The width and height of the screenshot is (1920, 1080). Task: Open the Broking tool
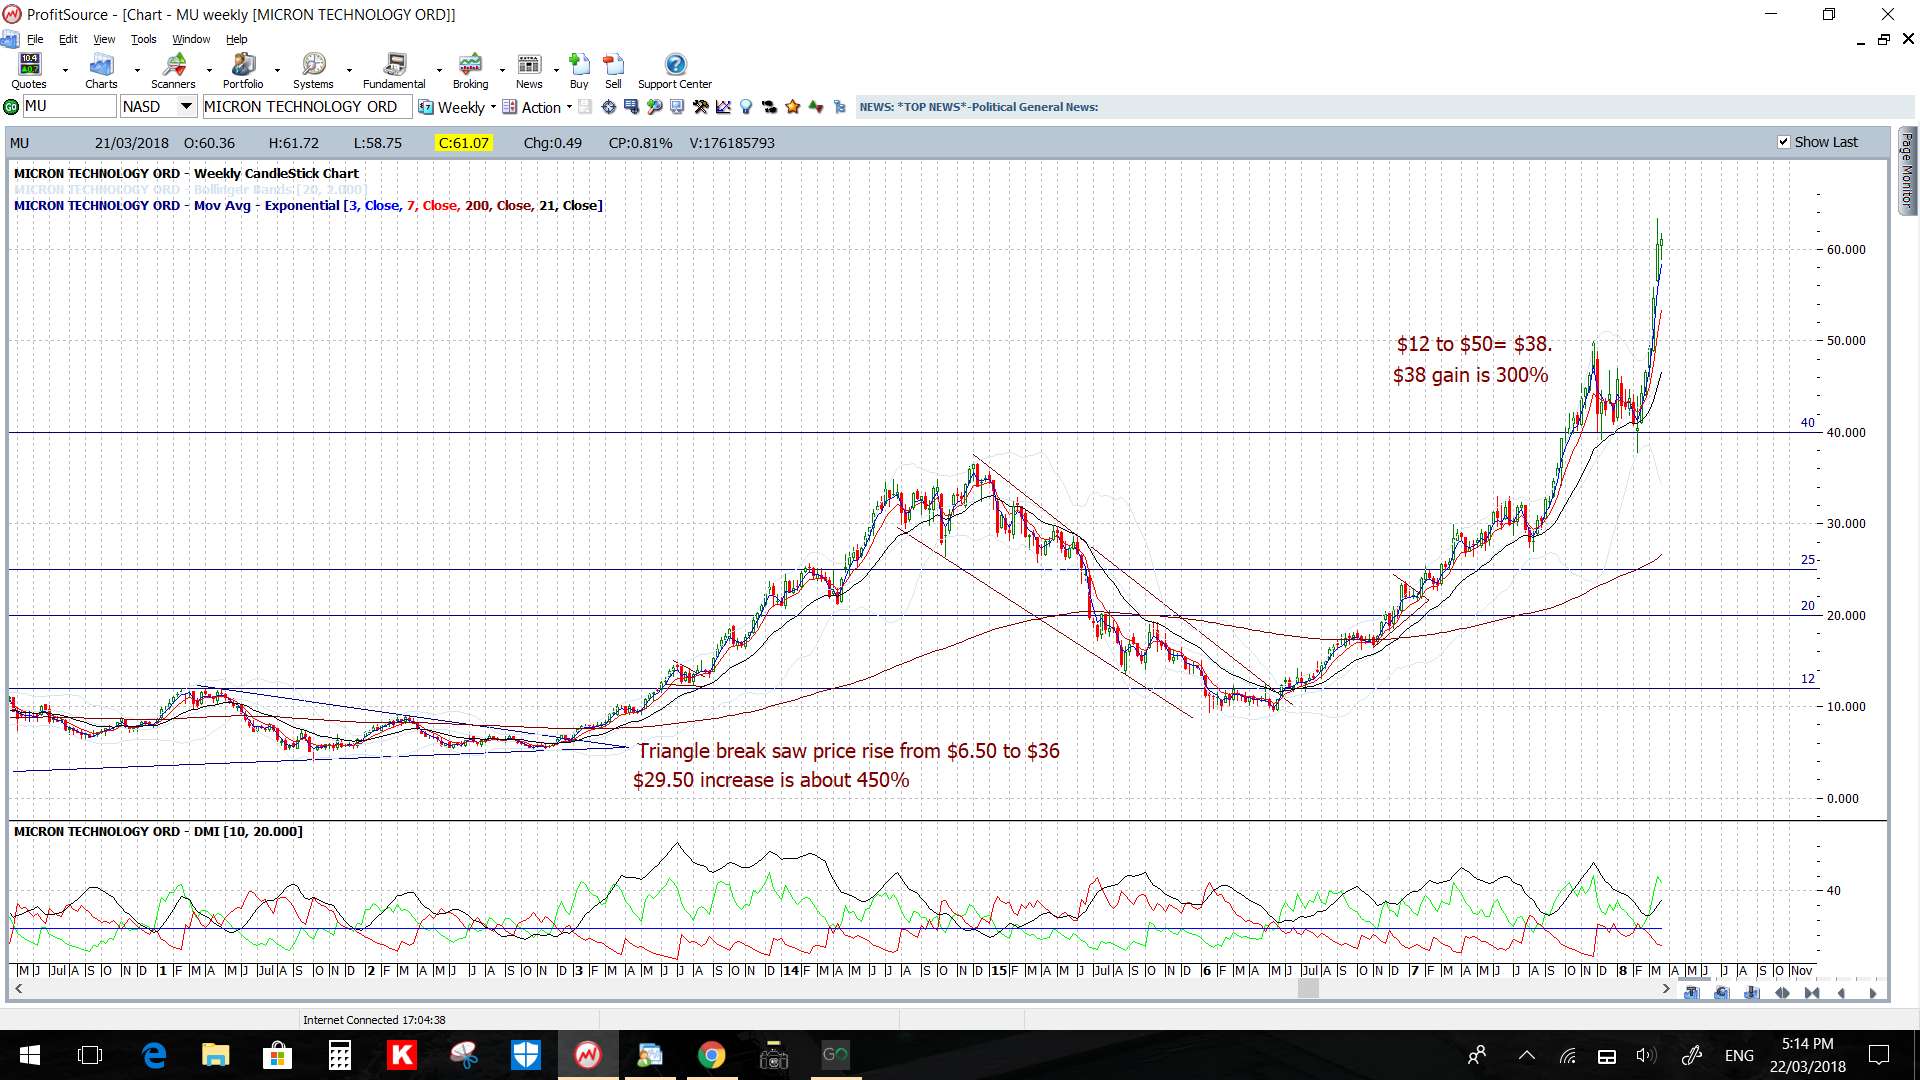[x=470, y=71]
